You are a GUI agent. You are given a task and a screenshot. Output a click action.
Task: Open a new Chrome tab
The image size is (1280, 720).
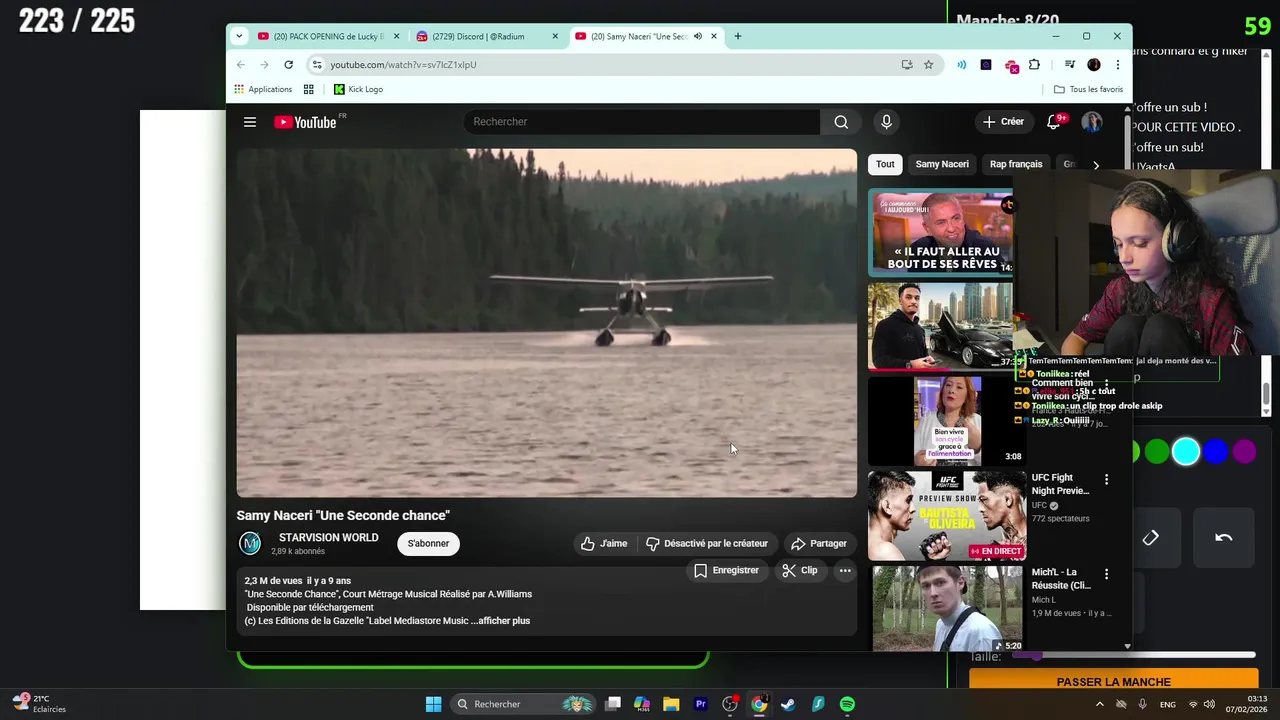(738, 36)
